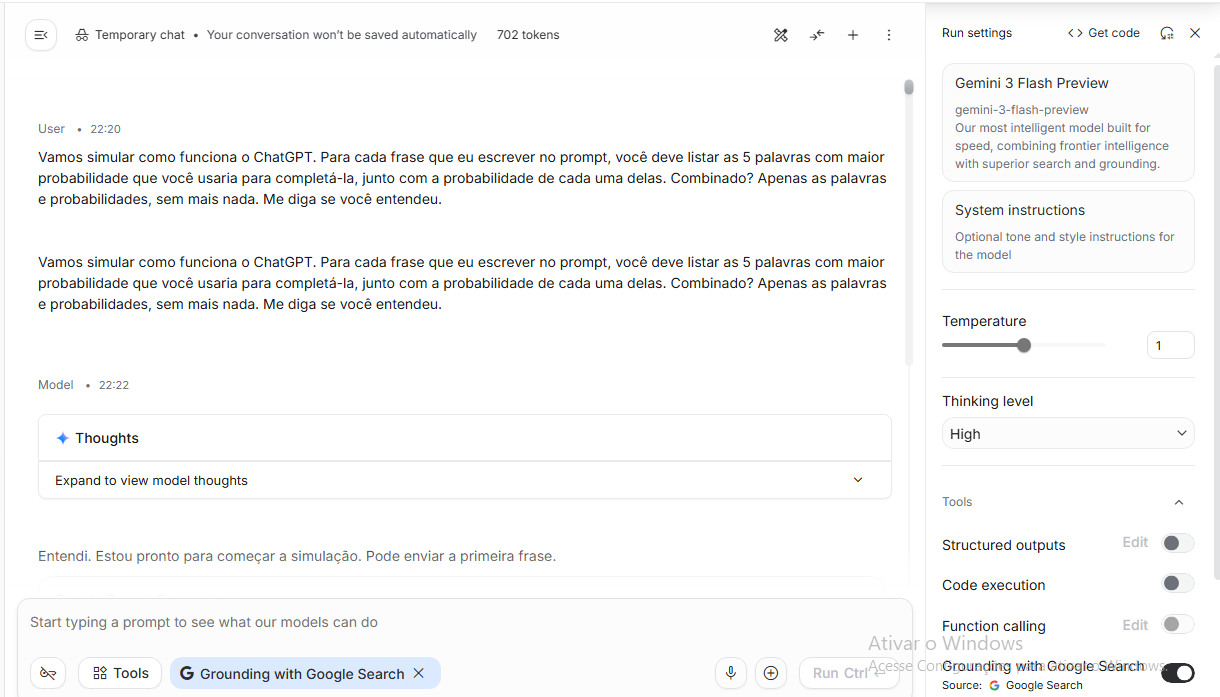Click the Thoughts sparkle icon
The image size is (1220, 697).
(x=62, y=438)
